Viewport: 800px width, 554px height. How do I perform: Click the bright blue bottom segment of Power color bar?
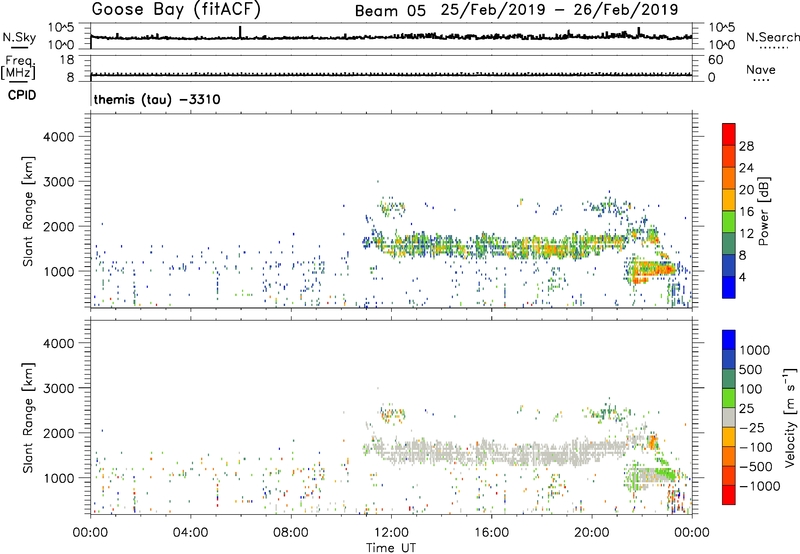(729, 287)
